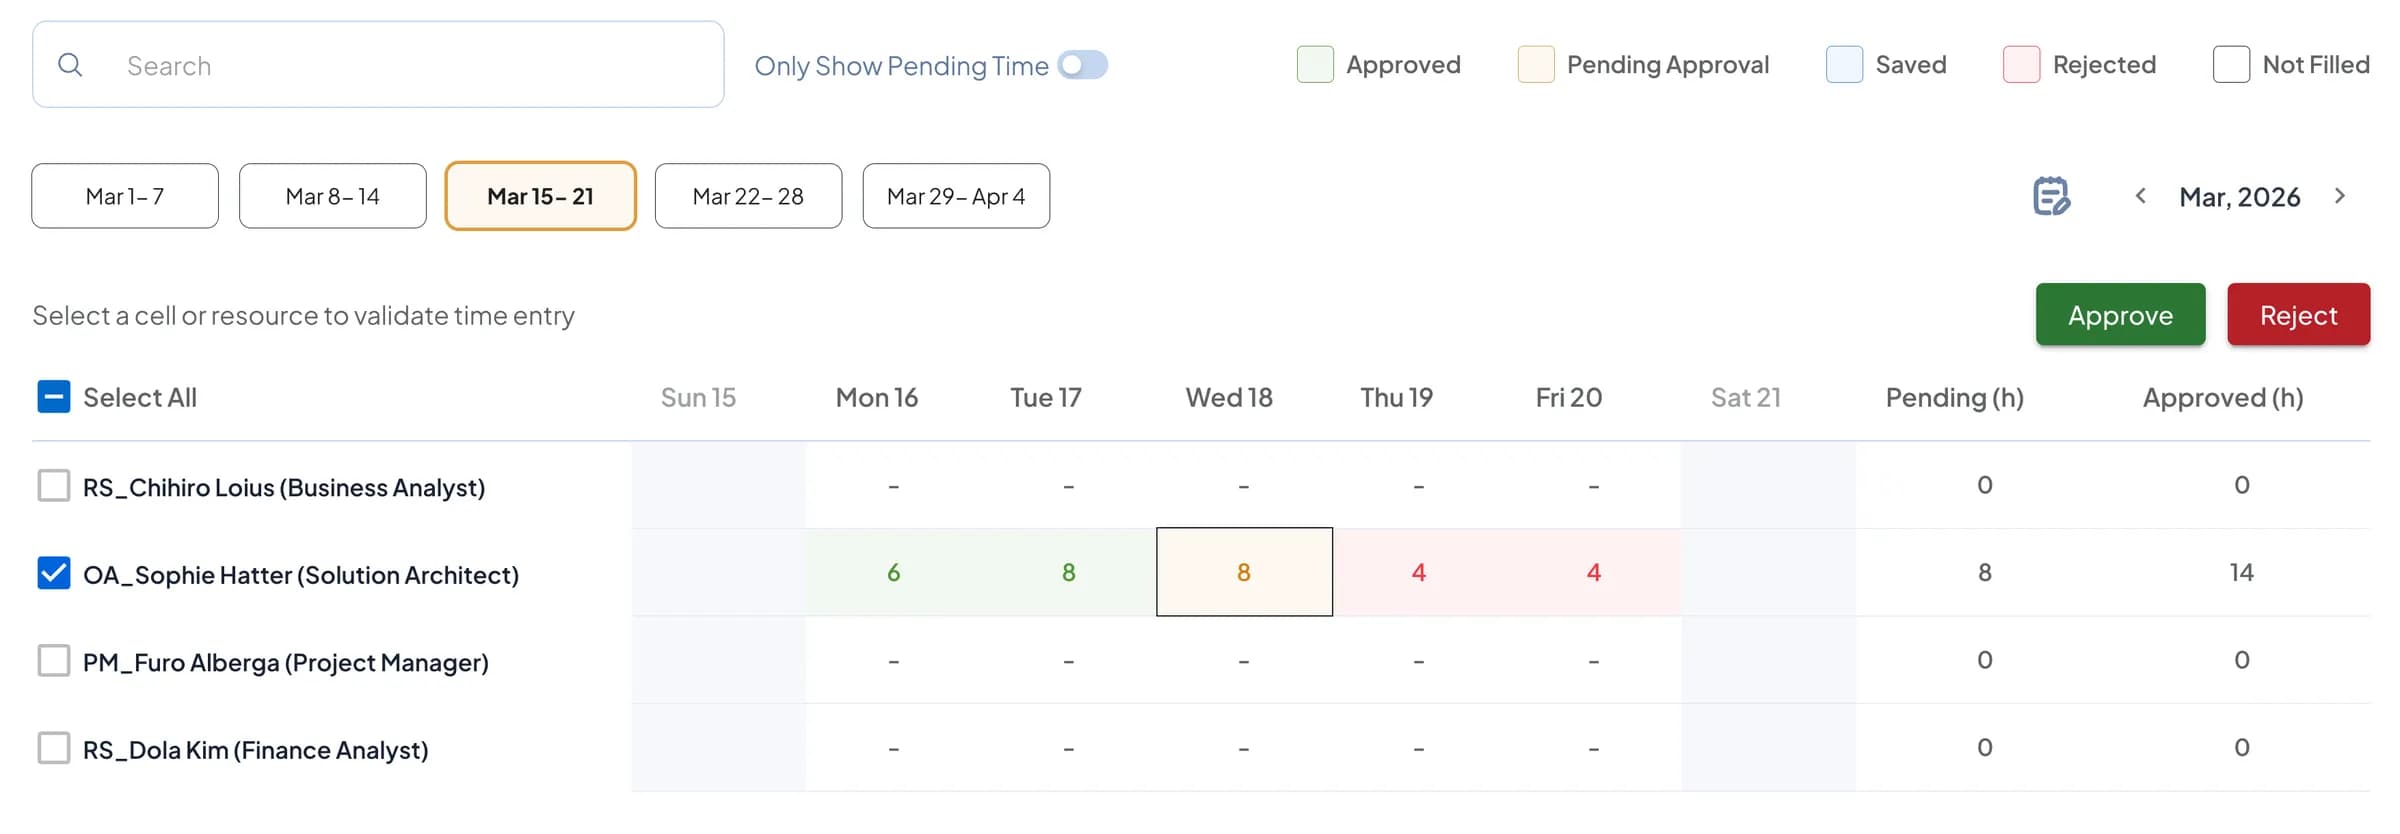2400x834 pixels.
Task: Open the timesheet calendar icon near month navigation
Action: pos(2050,196)
